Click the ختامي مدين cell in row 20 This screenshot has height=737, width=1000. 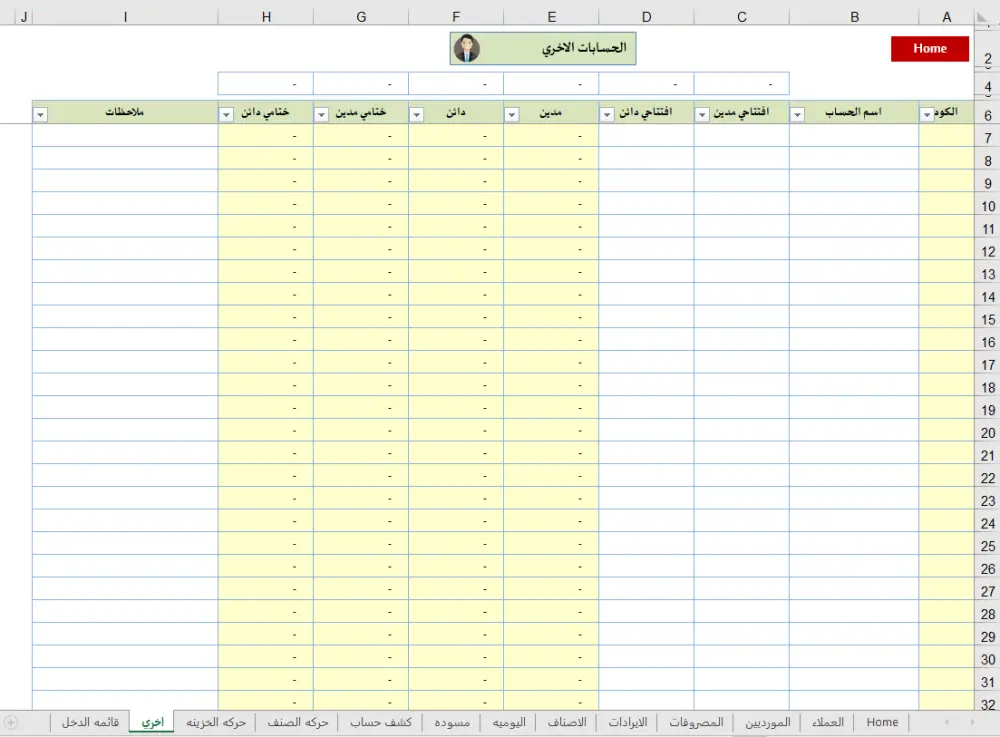pyautogui.click(x=361, y=430)
